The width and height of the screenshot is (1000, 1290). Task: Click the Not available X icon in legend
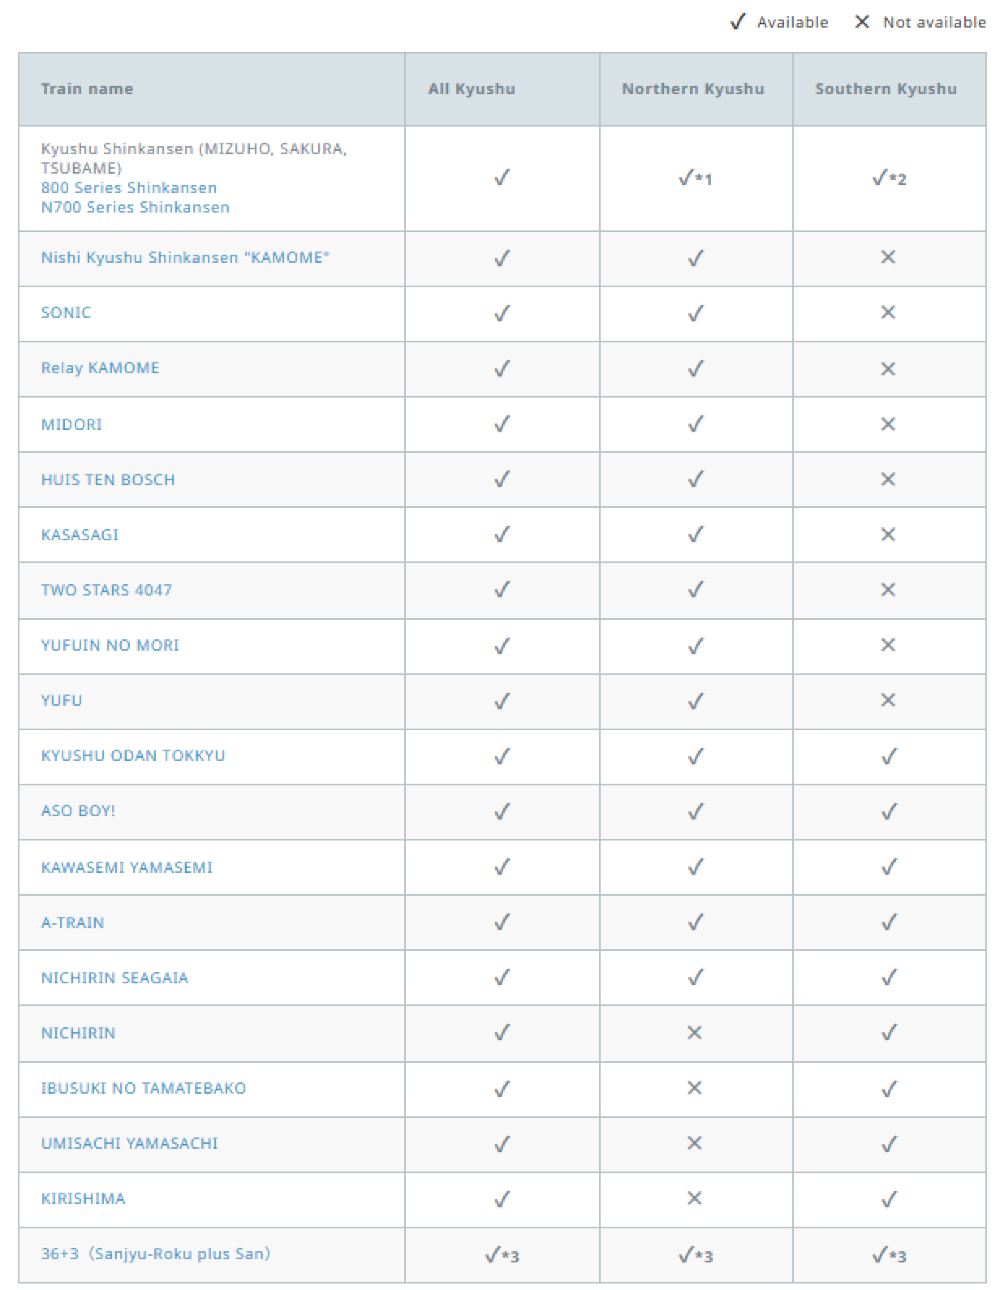(x=862, y=22)
